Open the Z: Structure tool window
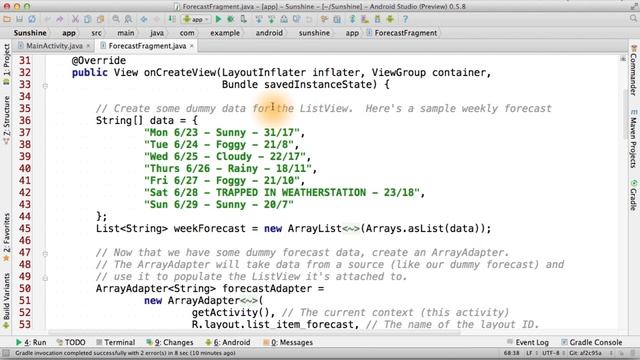Viewport: 640px width, 360px height. (7, 120)
